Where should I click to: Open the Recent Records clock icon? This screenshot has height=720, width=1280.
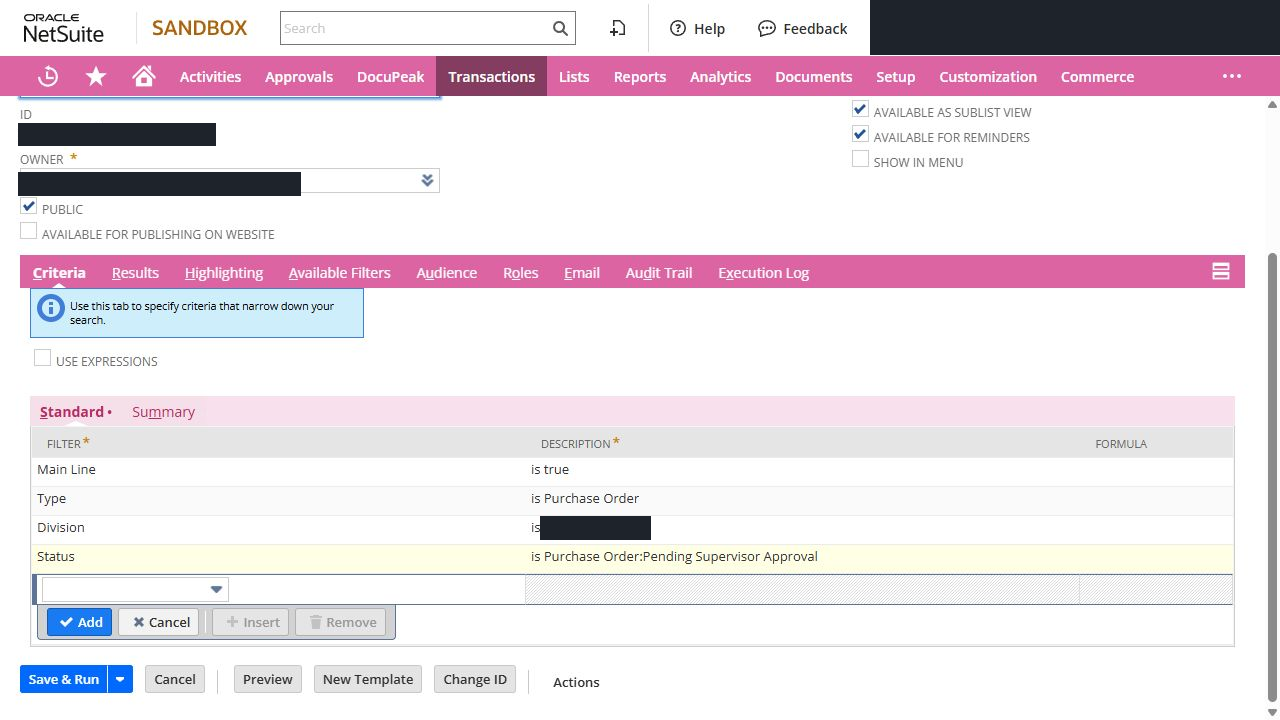tap(48, 76)
